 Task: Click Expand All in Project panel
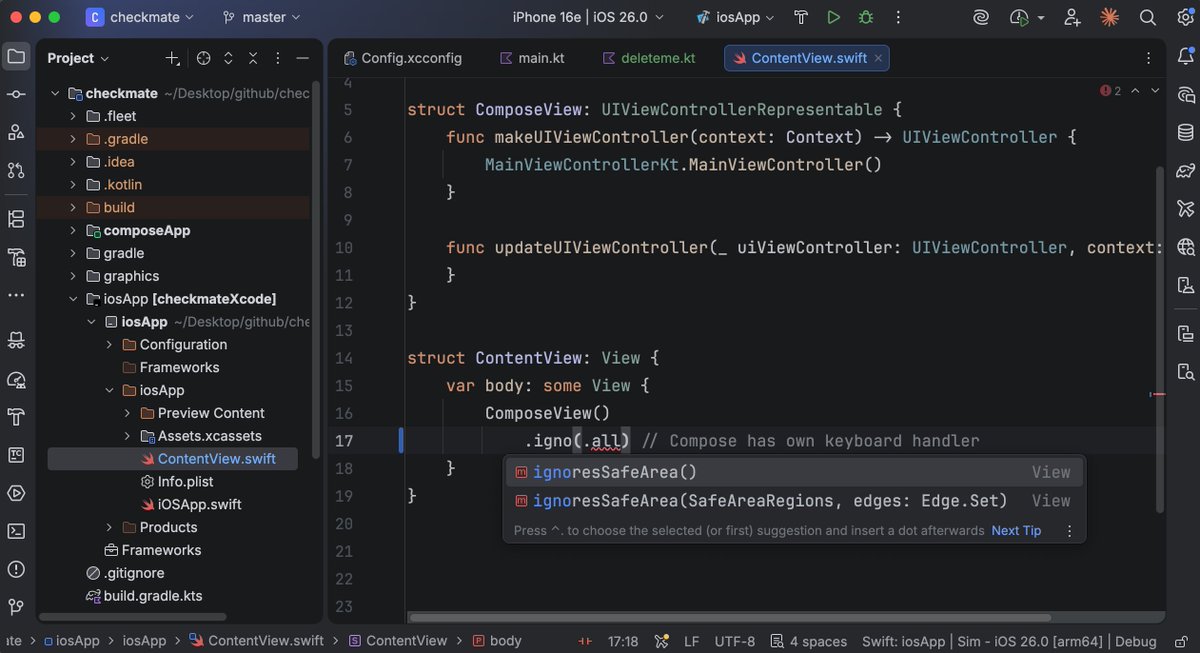229,58
